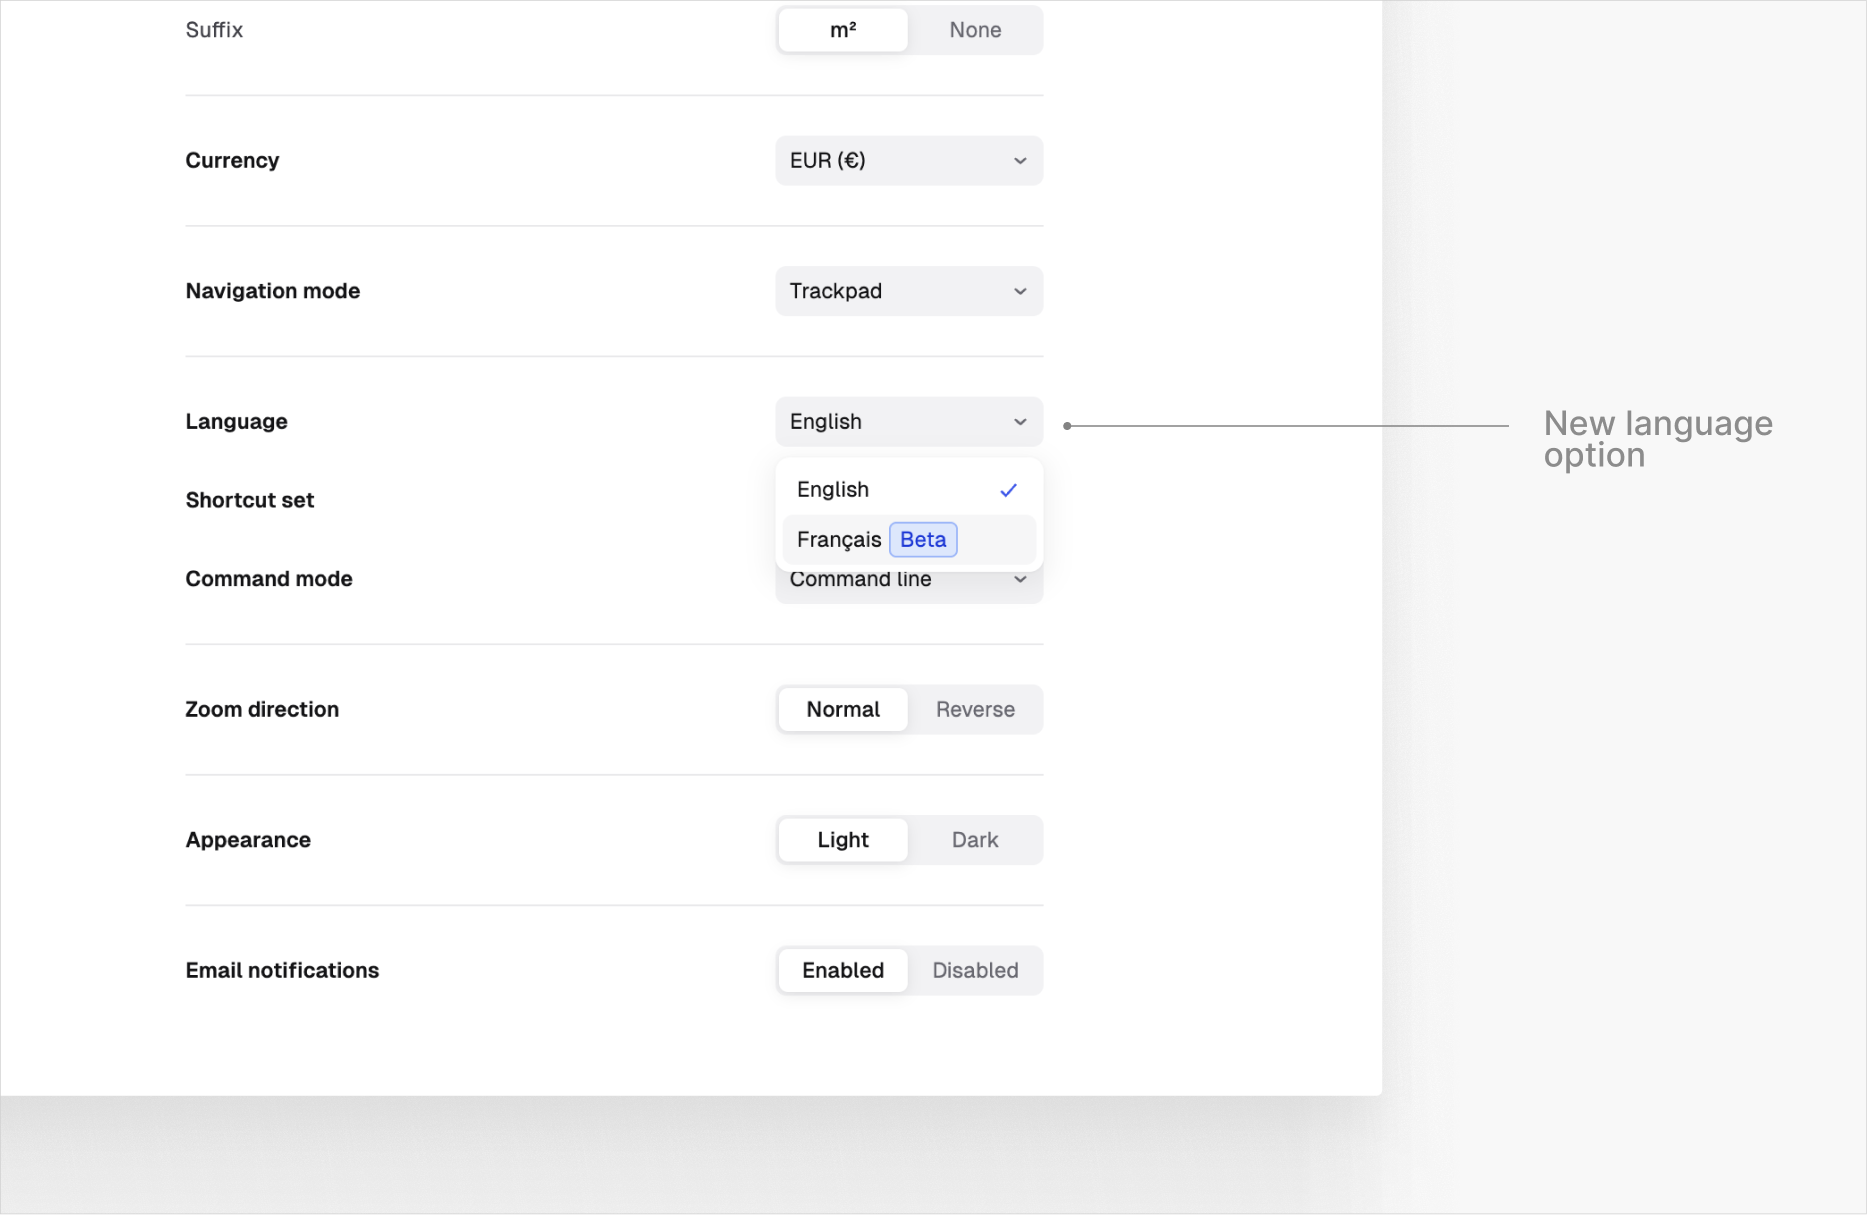Screen dimensions: 1867x1215
Task: Set the suffix to m²
Action: coord(843,30)
